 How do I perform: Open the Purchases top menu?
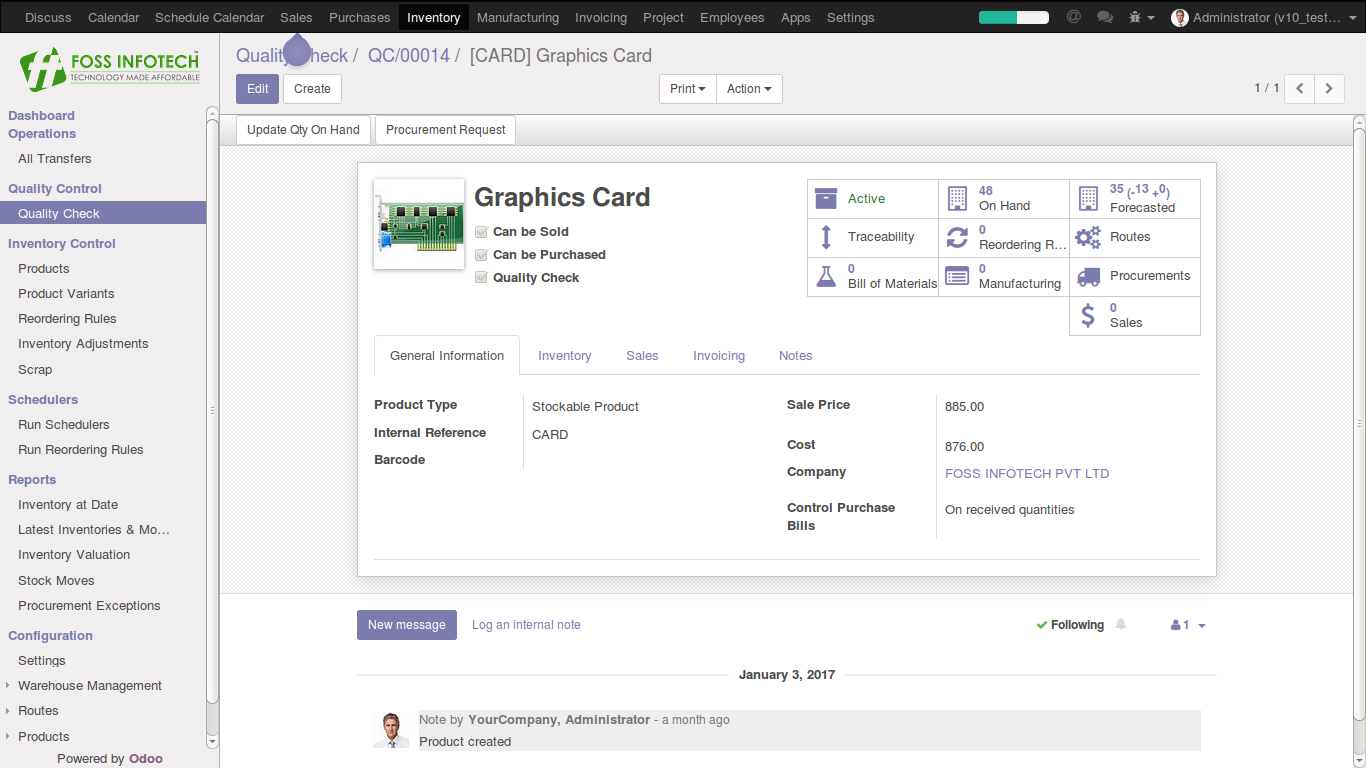(x=360, y=17)
